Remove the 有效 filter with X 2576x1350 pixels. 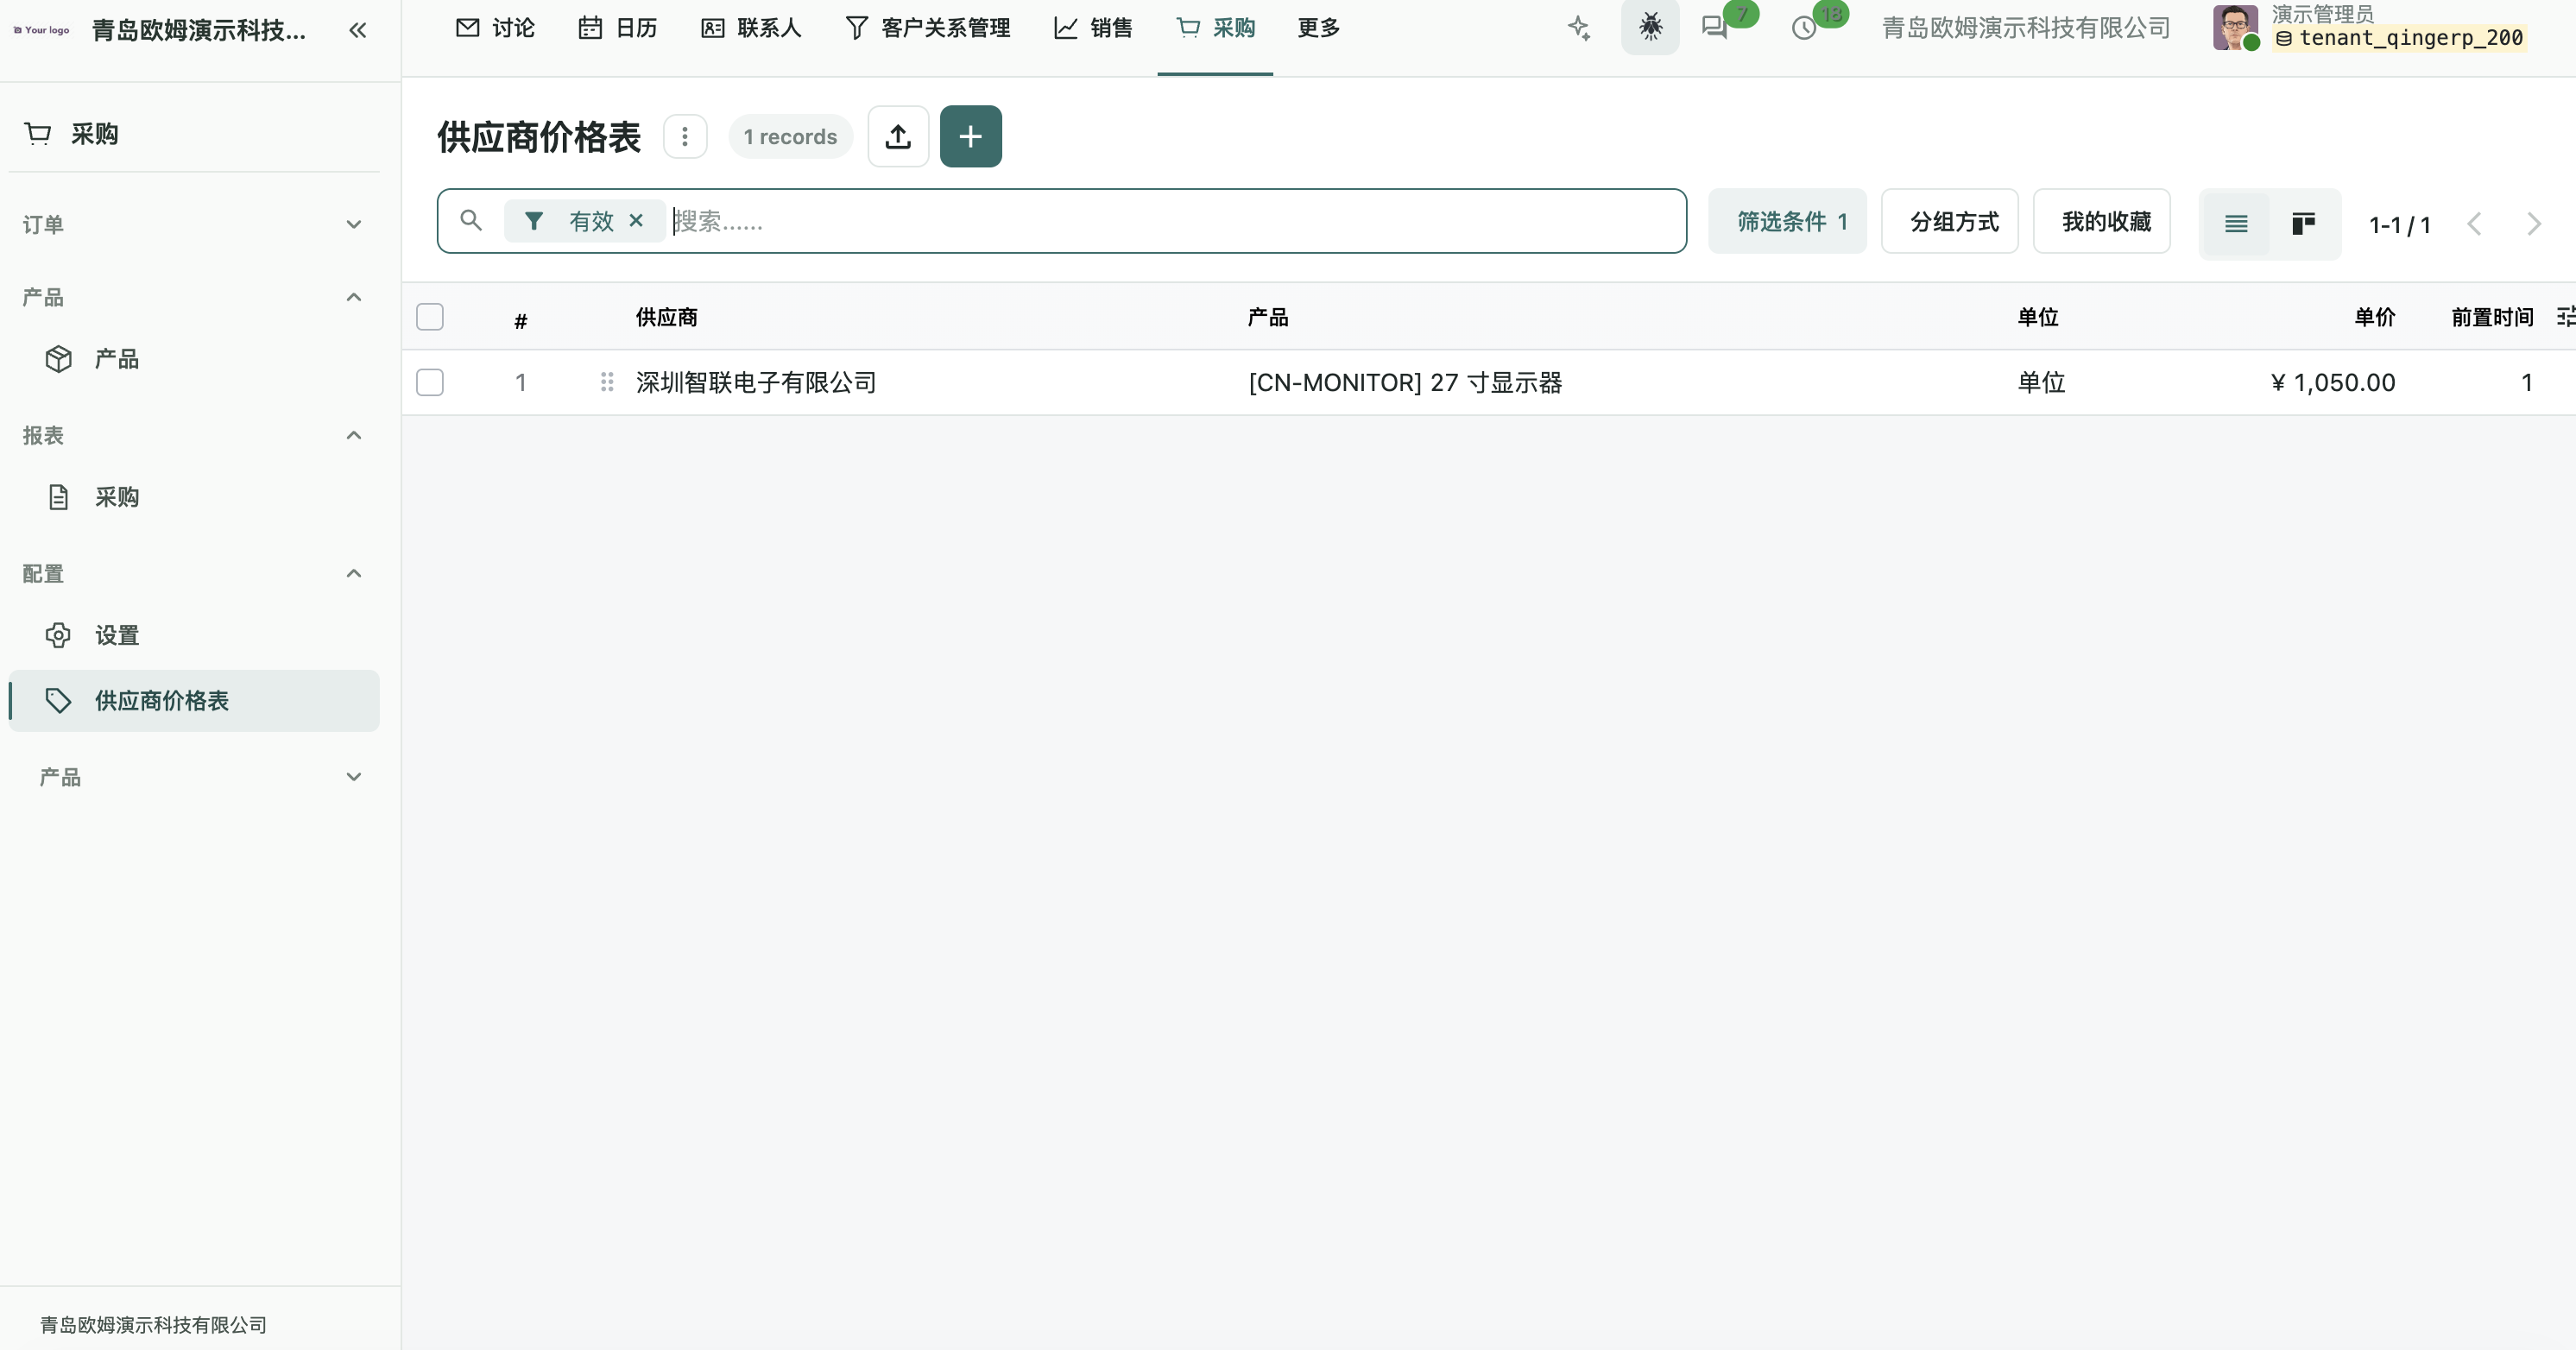[636, 220]
